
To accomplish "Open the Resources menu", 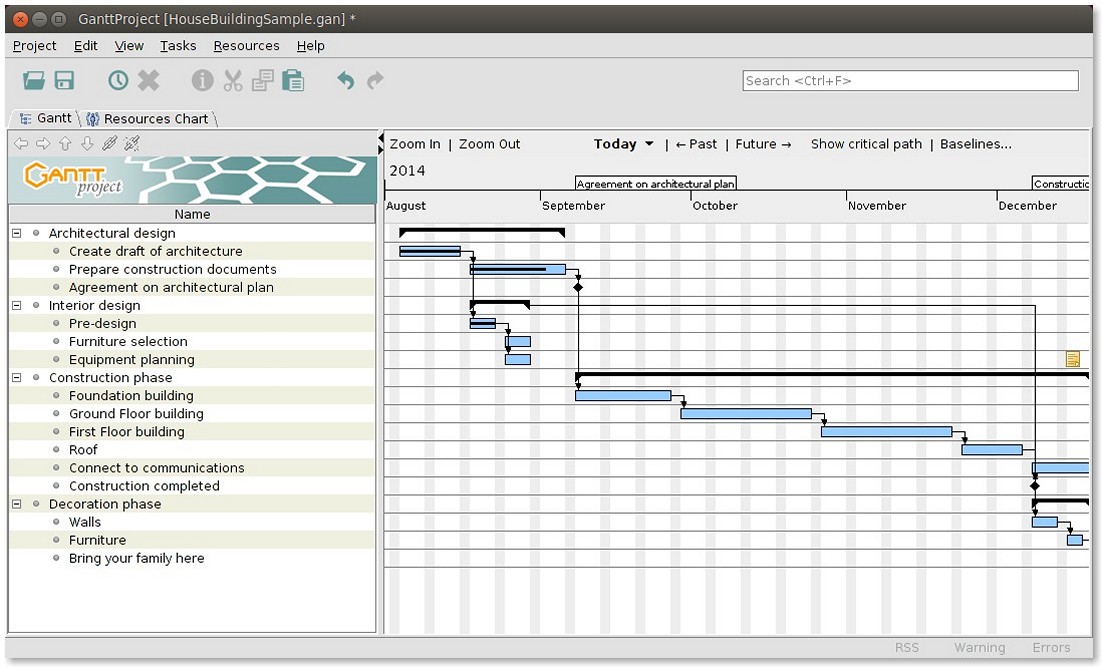I will tap(247, 46).
